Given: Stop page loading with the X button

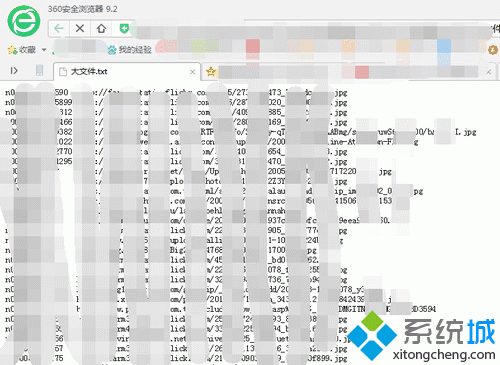Looking at the screenshot, I should pos(80,28).
